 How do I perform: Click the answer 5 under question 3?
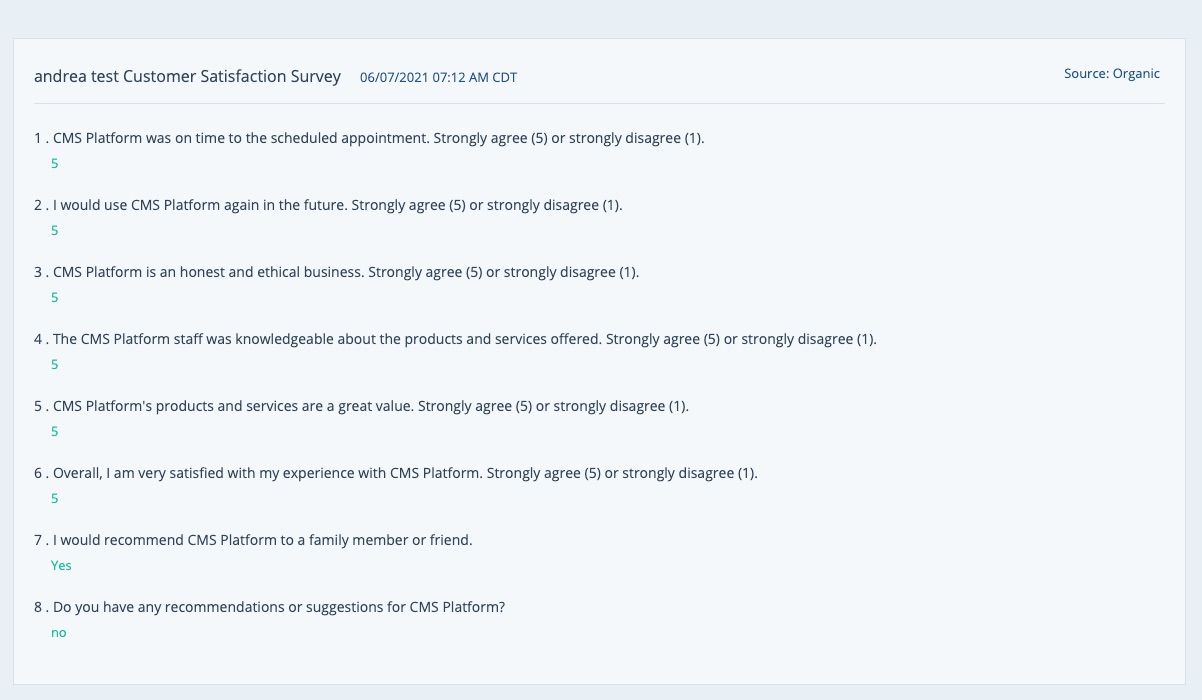coord(55,297)
